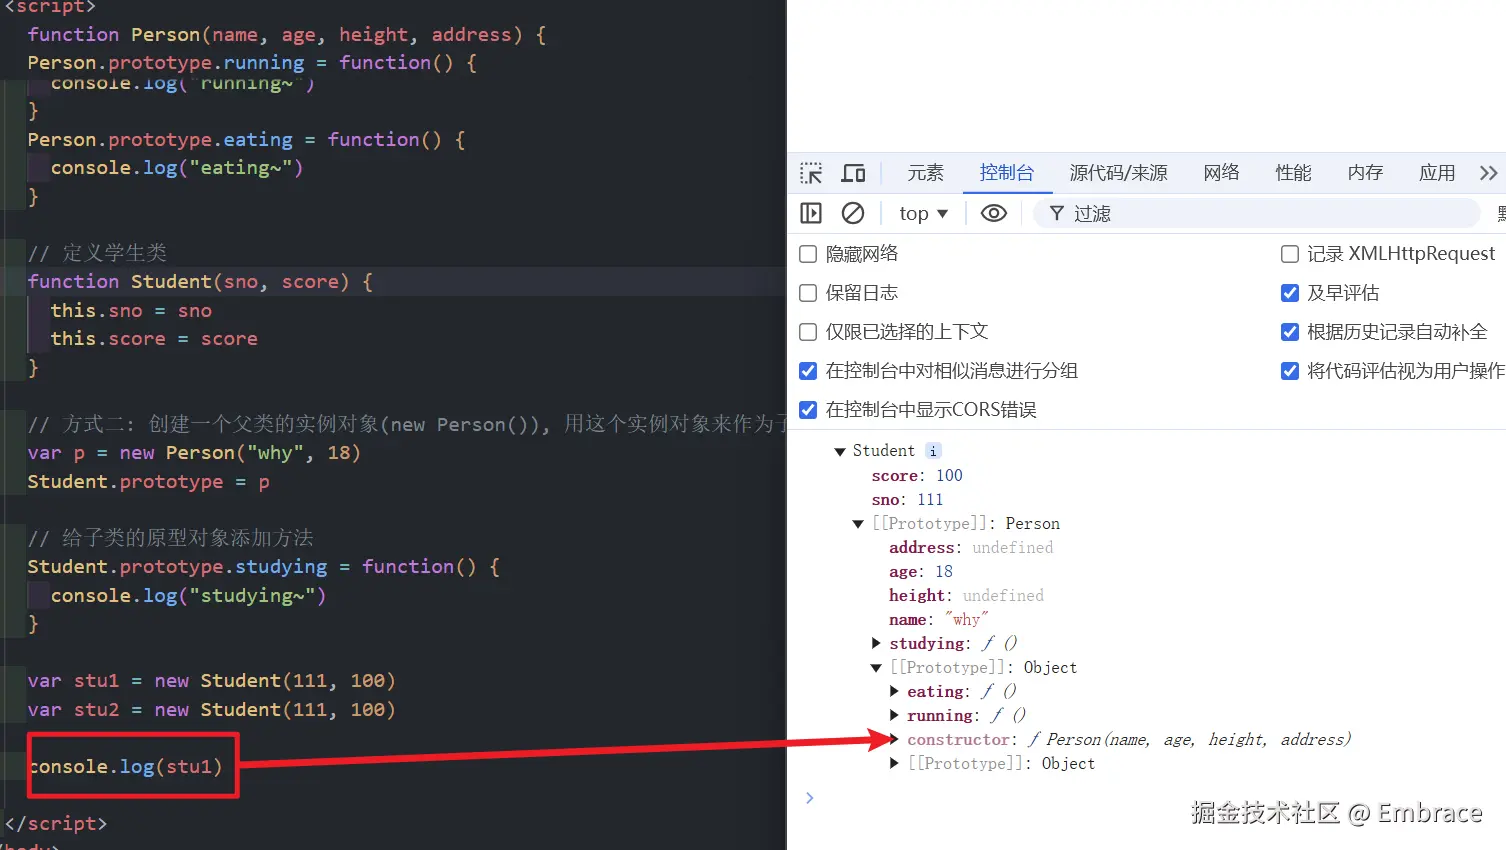Image resolution: width=1506 pixels, height=850 pixels.
Task: Click the function Student(sno, score) line
Action: click(200, 282)
